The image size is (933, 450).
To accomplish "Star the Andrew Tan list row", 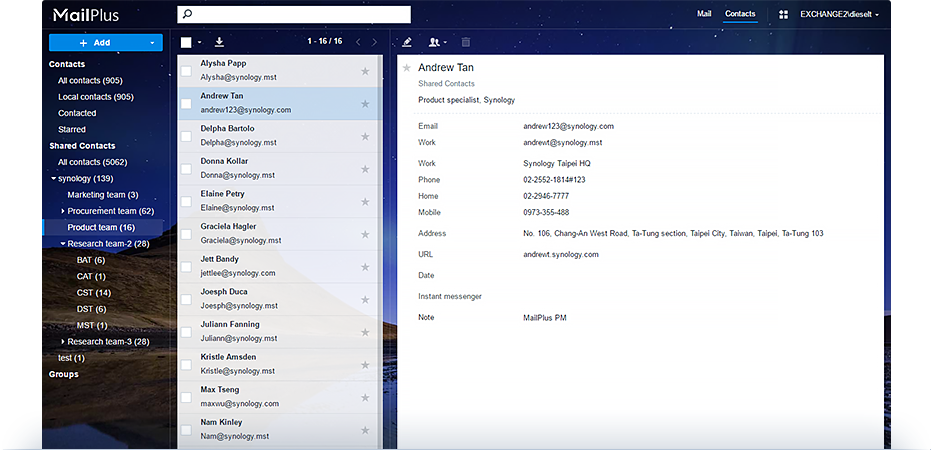I will (x=365, y=104).
